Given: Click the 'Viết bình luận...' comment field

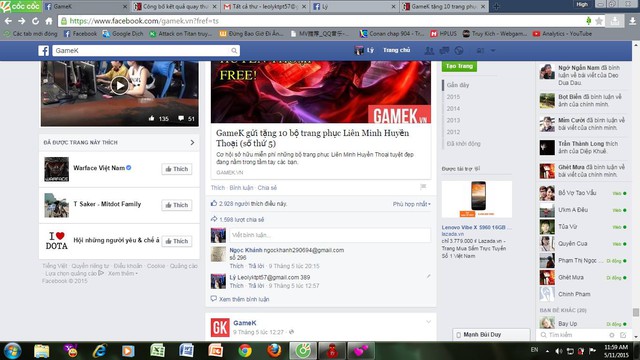Looking at the screenshot, I should (329, 235).
